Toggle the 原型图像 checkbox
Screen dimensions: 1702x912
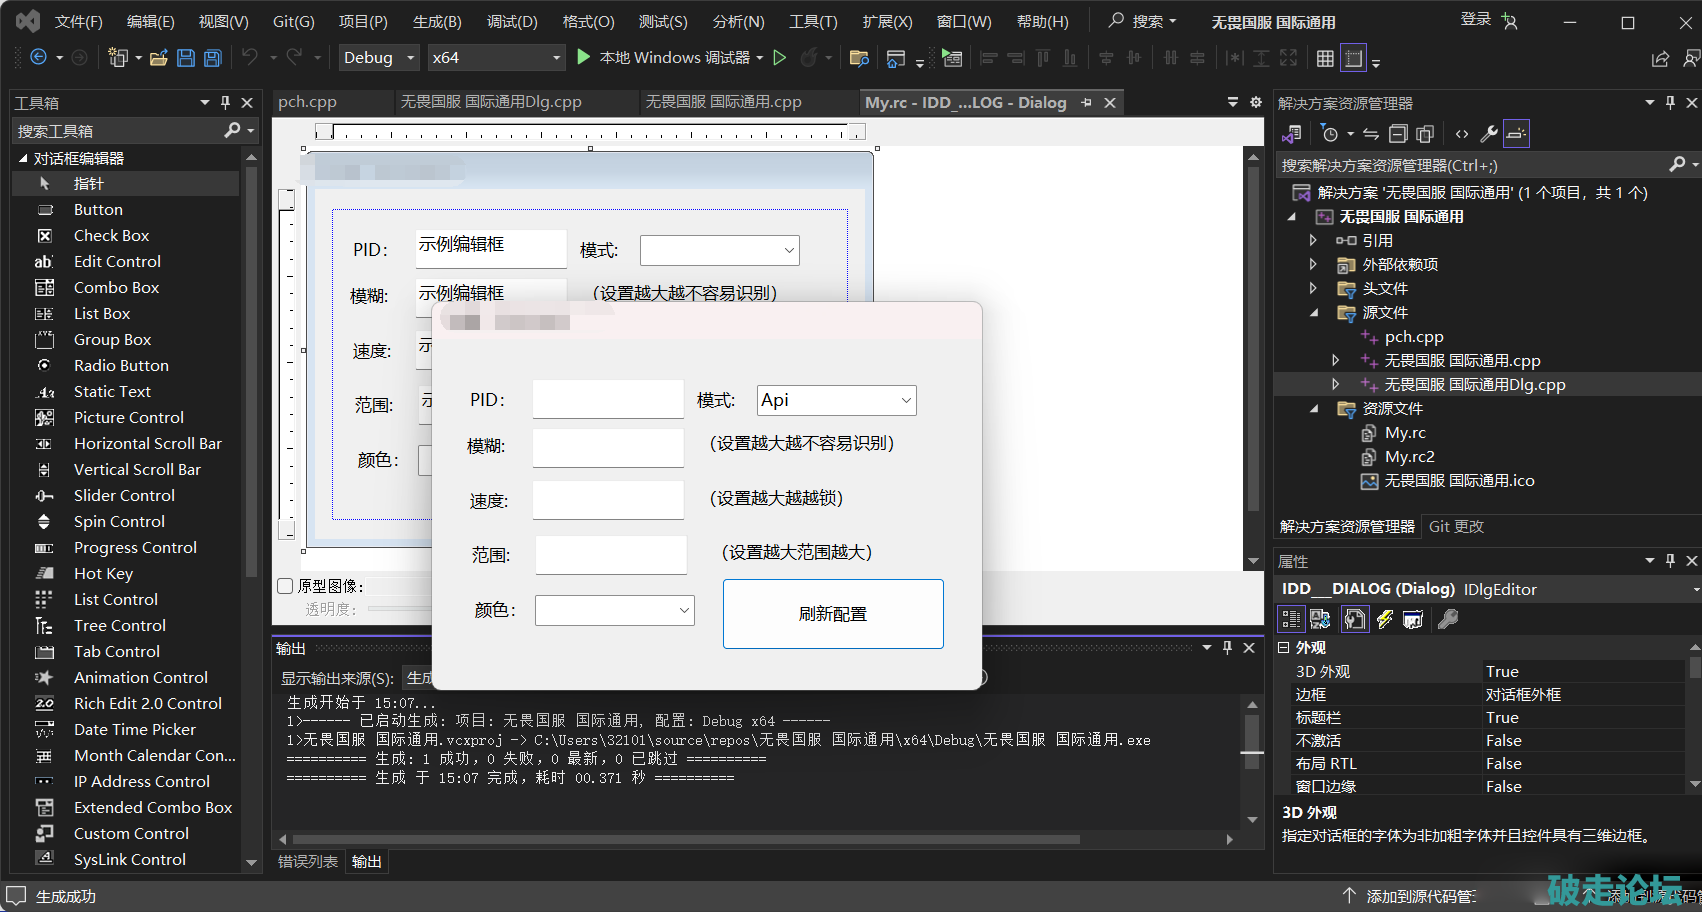(x=286, y=586)
